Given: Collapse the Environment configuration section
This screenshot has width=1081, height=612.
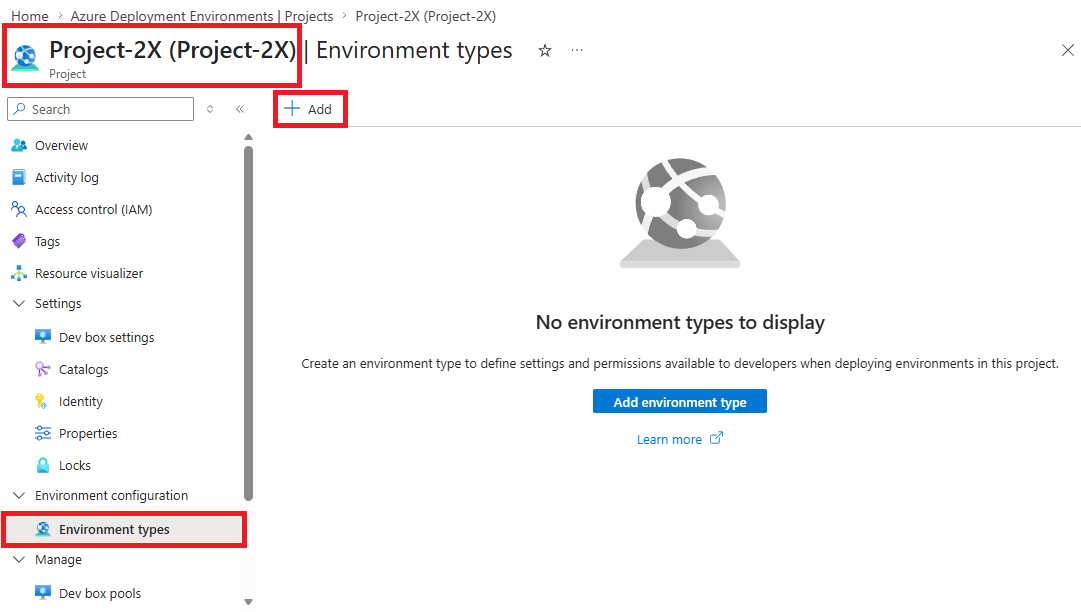Looking at the screenshot, I should (19, 496).
